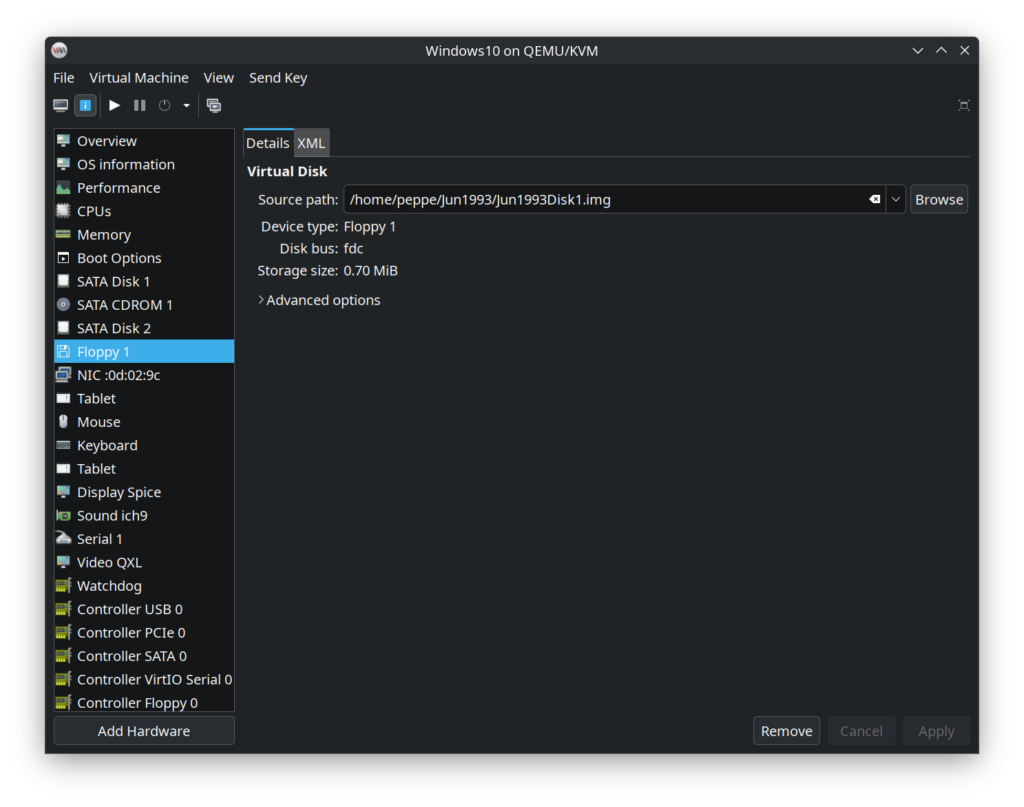Open the Send Key menu

278,77
